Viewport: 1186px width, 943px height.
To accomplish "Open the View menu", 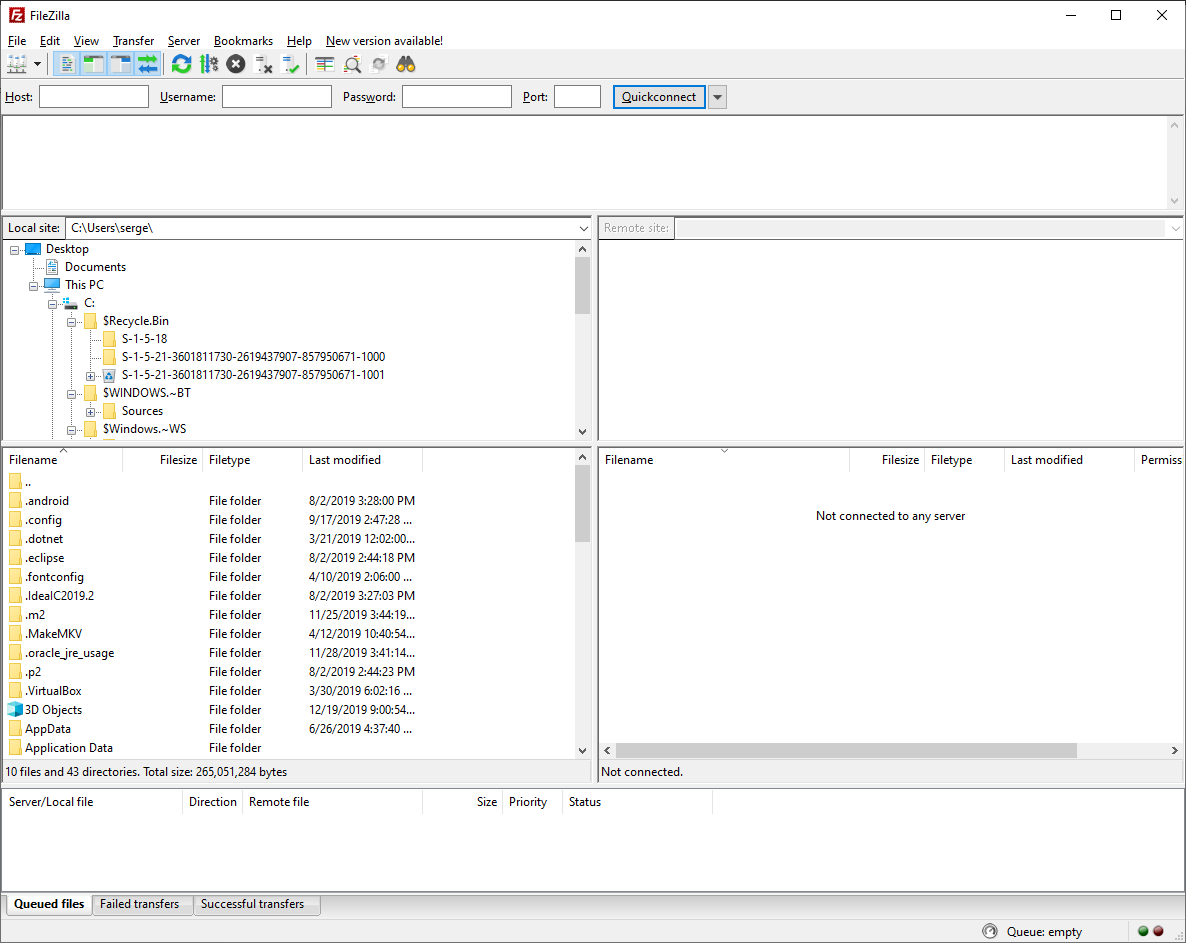I will (86, 41).
